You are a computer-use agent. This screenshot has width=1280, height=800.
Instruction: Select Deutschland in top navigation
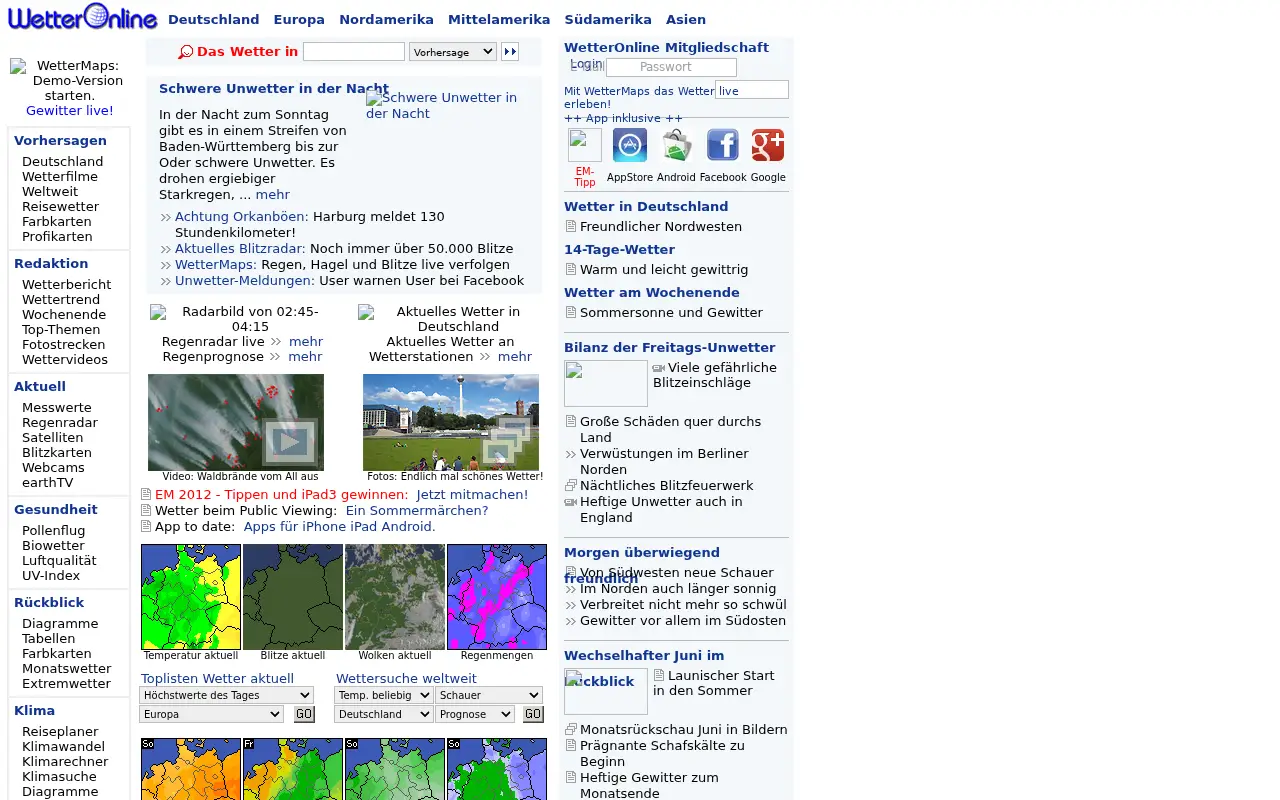tap(213, 19)
